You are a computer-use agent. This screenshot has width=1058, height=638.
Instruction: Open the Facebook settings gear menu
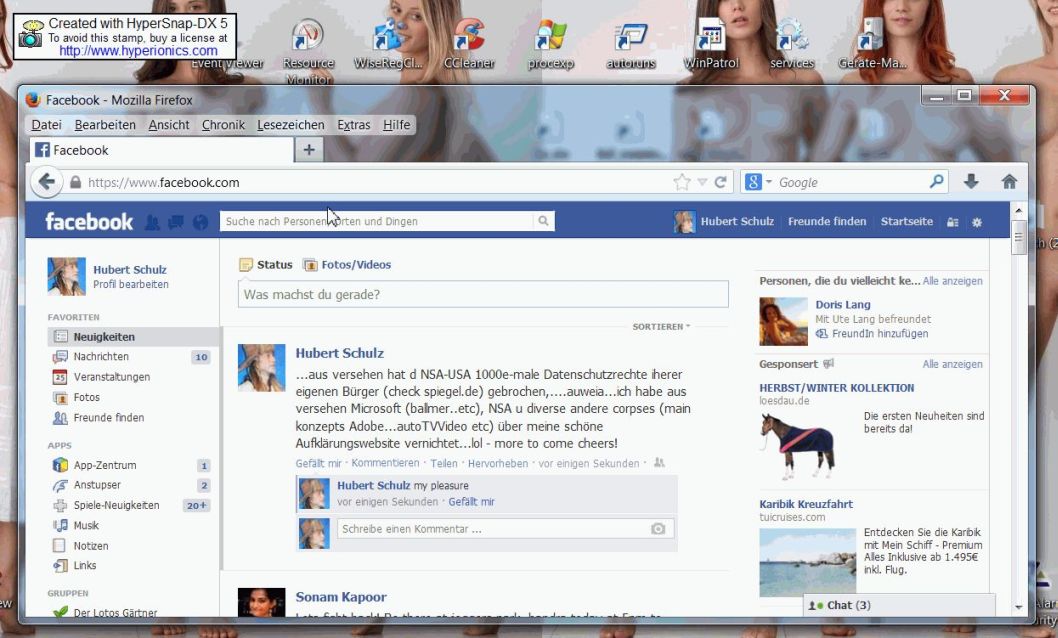(977, 222)
